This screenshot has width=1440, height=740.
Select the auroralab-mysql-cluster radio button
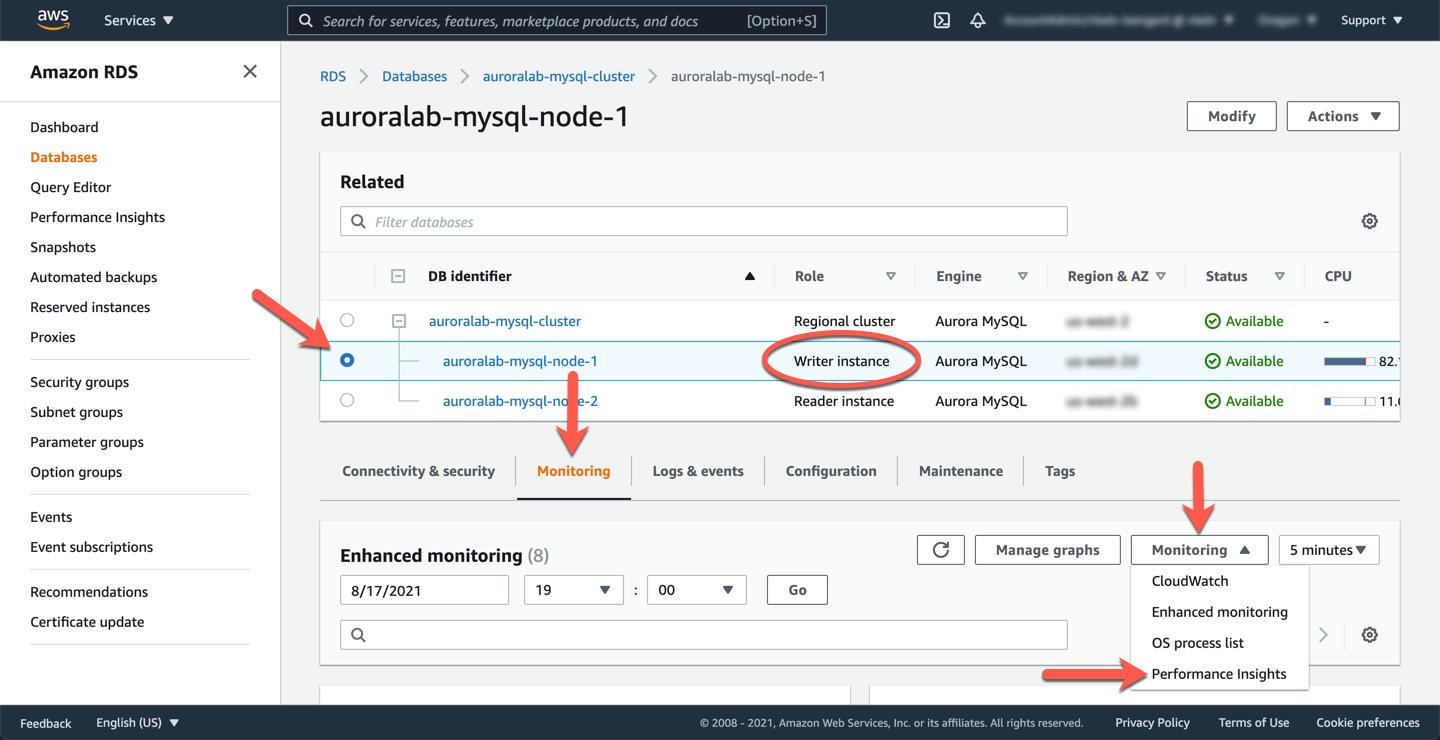347,321
